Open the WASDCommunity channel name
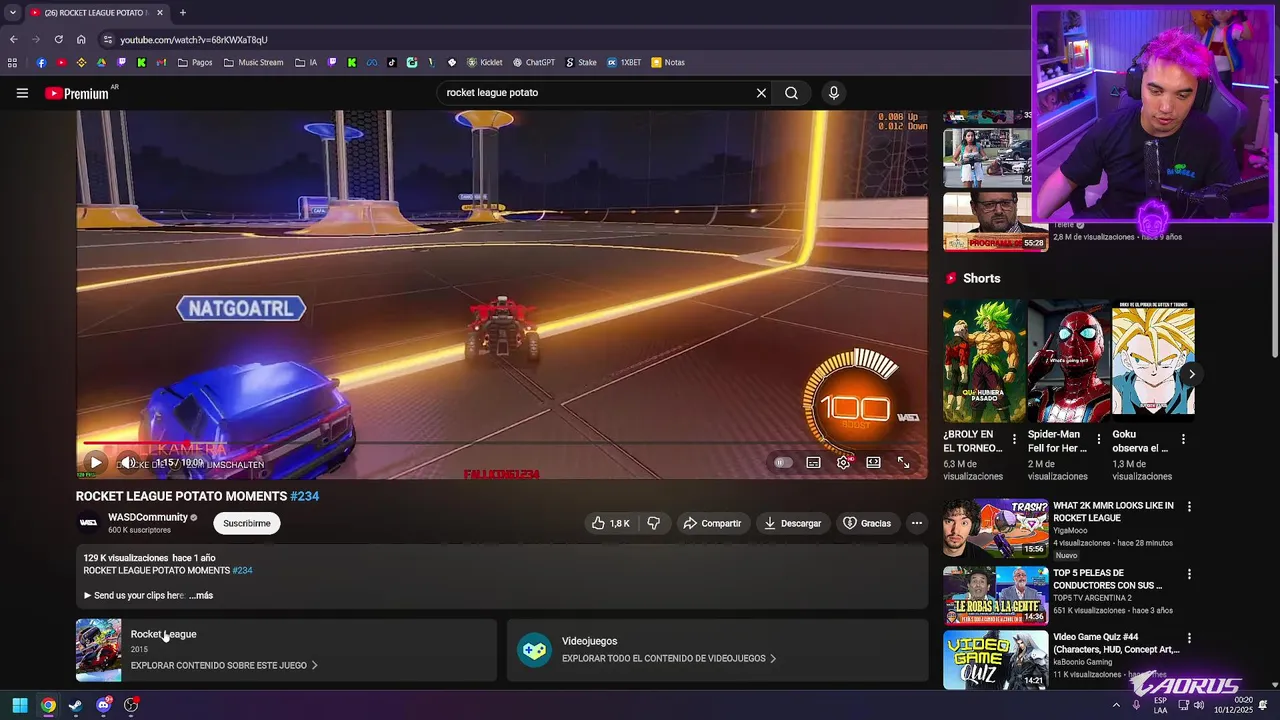The image size is (1280, 720). [148, 517]
